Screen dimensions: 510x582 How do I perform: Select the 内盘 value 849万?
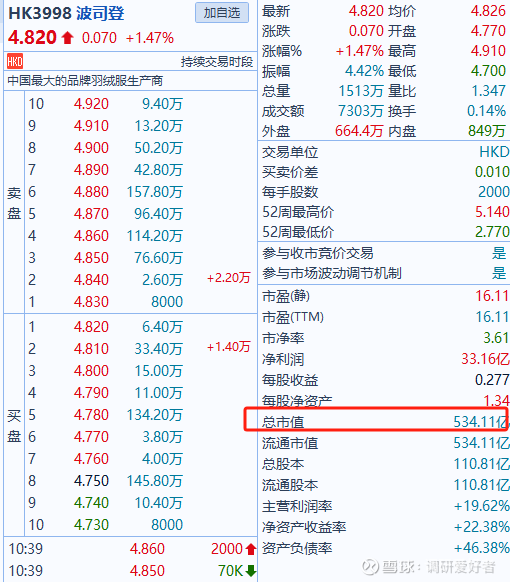tap(487, 131)
